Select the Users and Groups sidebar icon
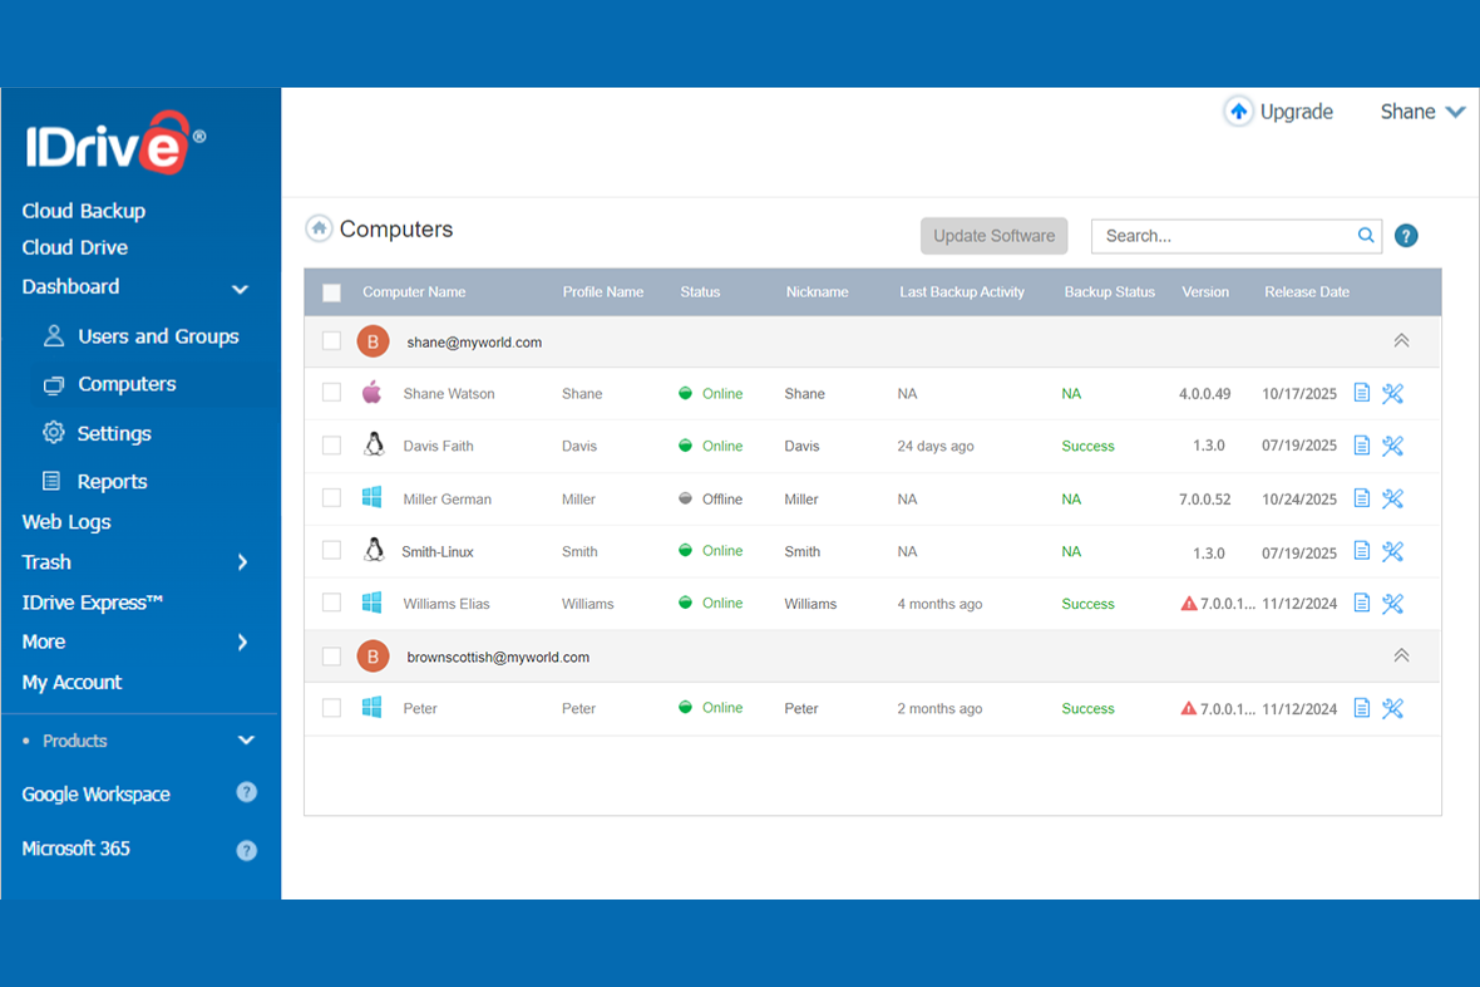1480x987 pixels. click(52, 336)
